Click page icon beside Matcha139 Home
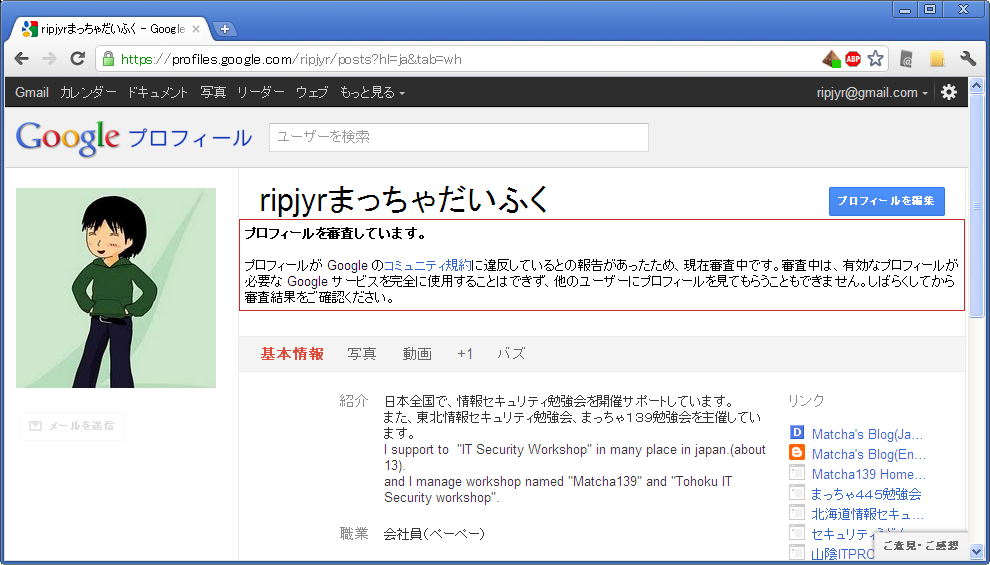Image resolution: width=990 pixels, height=565 pixels. click(797, 473)
